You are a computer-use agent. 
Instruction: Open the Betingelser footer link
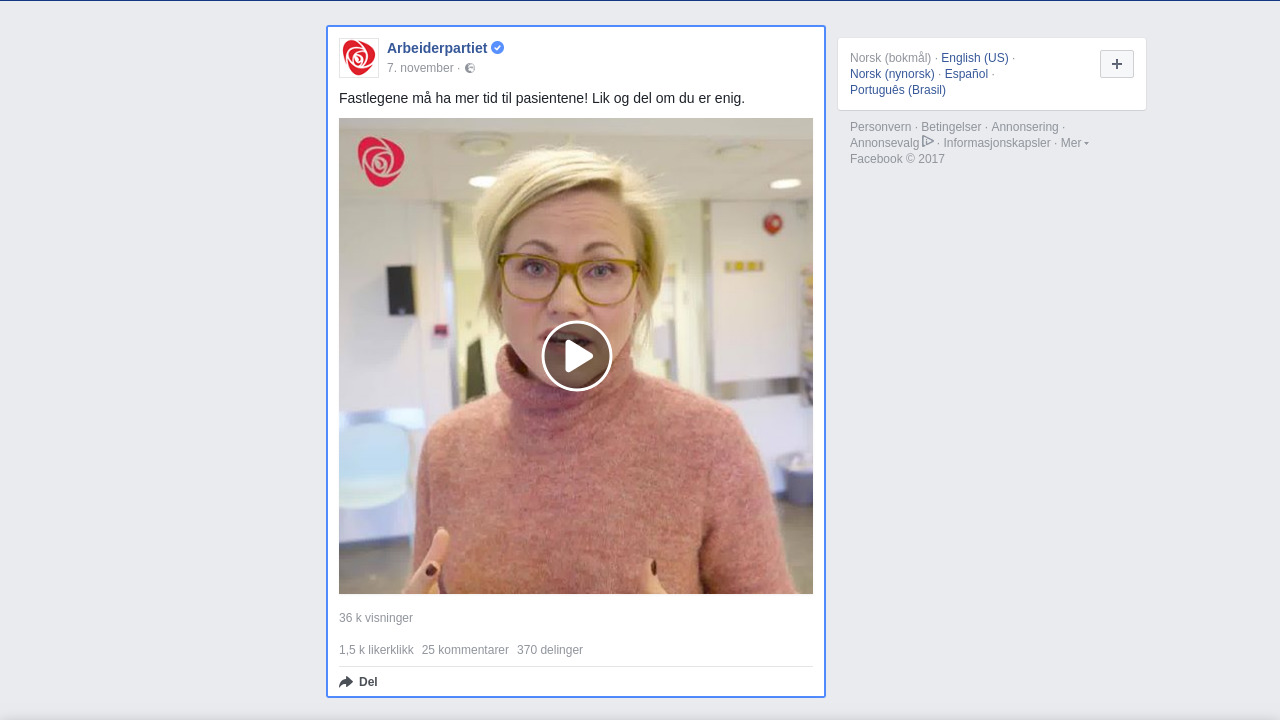951,127
